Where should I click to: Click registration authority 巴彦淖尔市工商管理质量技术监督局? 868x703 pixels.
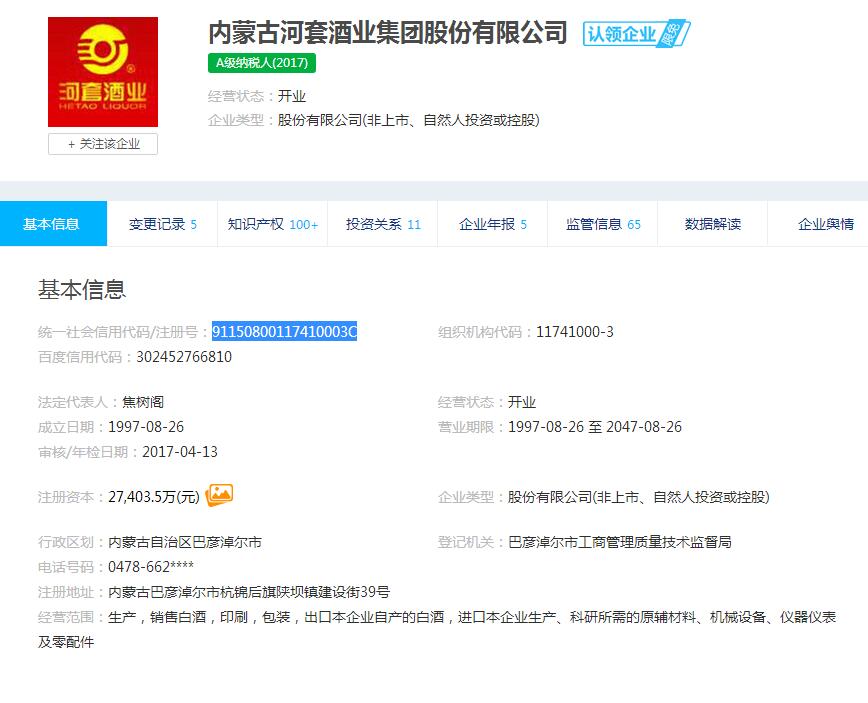click(x=619, y=542)
